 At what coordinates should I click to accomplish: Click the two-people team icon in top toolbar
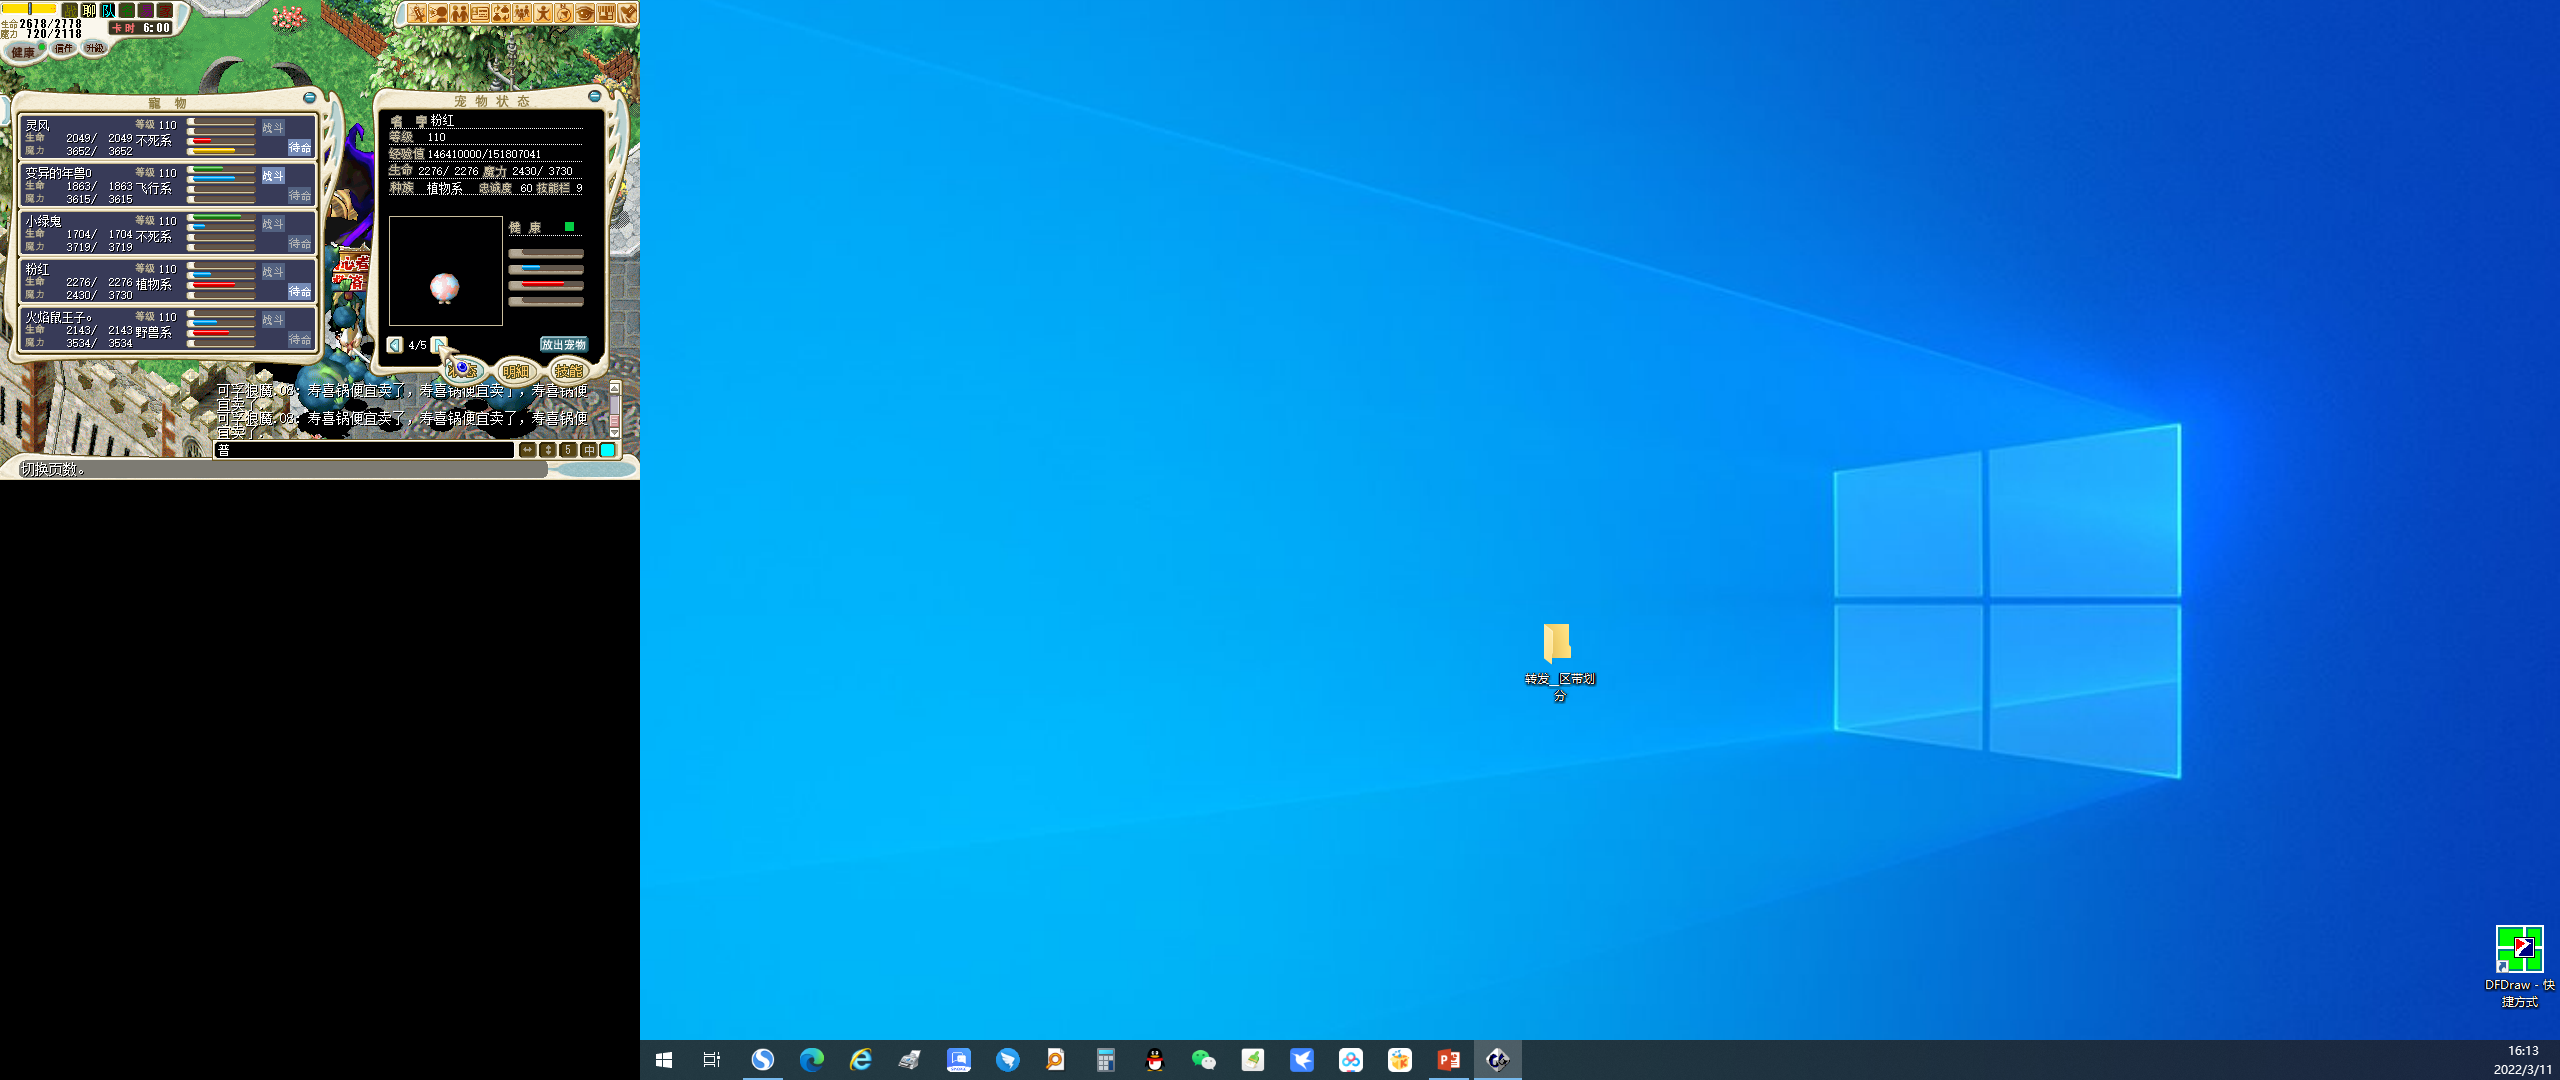pos(459,13)
